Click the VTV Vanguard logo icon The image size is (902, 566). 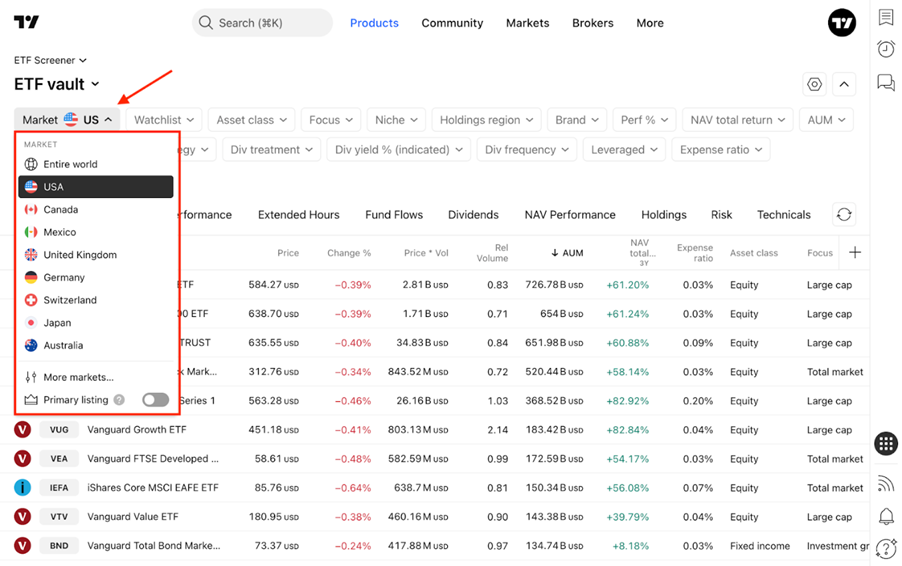(x=22, y=517)
